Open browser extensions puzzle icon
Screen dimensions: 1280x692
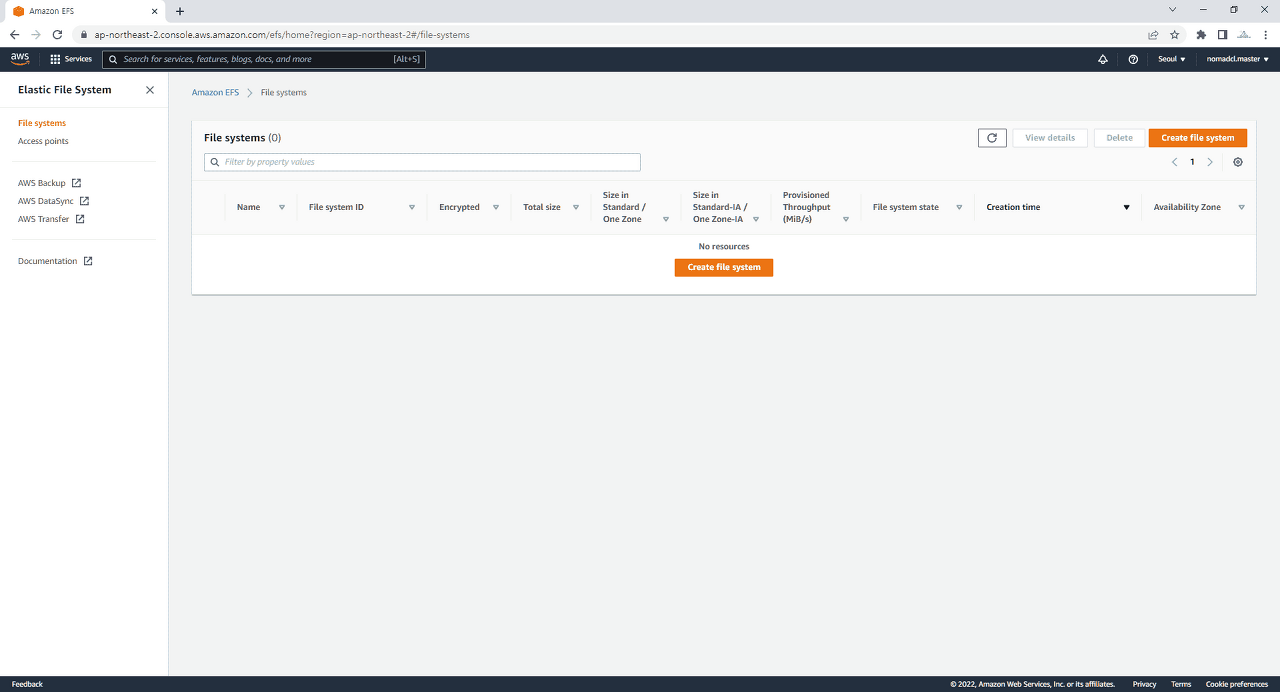(1201, 34)
